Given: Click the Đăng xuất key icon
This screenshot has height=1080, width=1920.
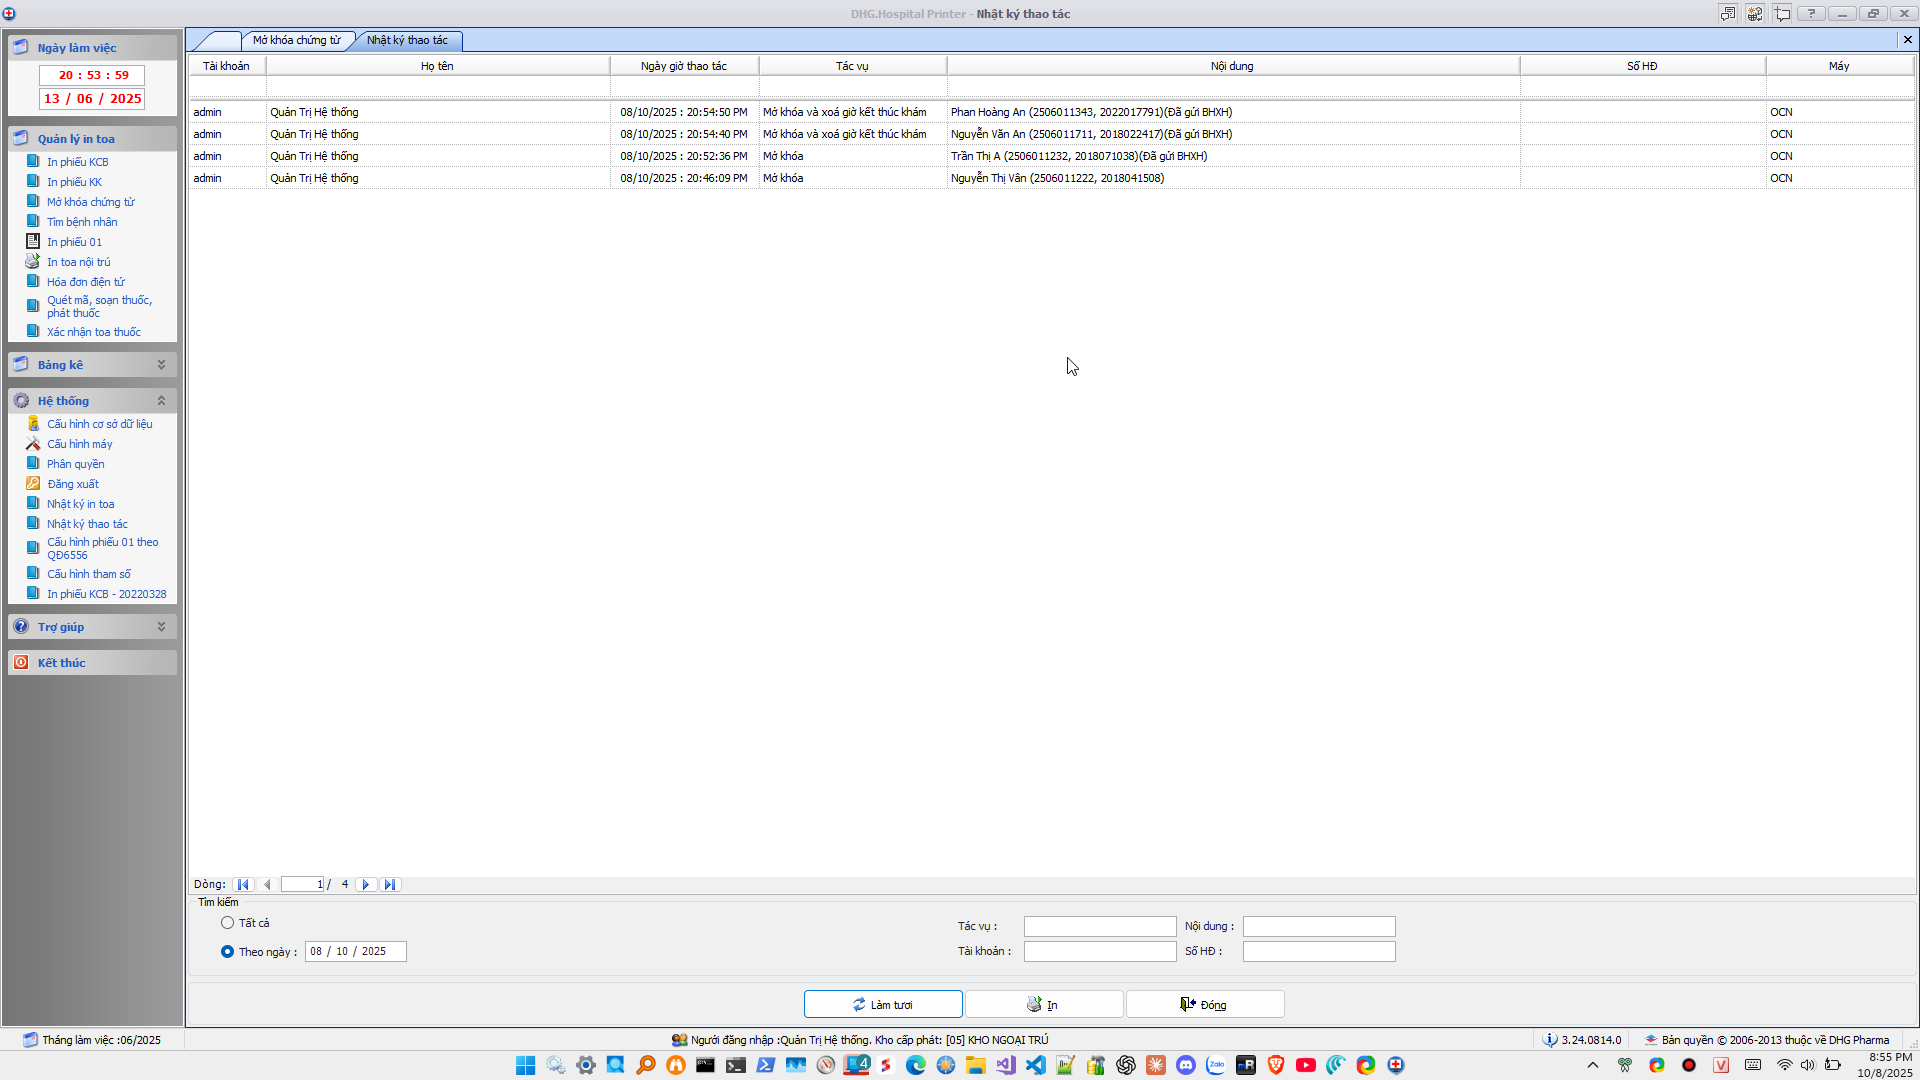Looking at the screenshot, I should coord(32,484).
